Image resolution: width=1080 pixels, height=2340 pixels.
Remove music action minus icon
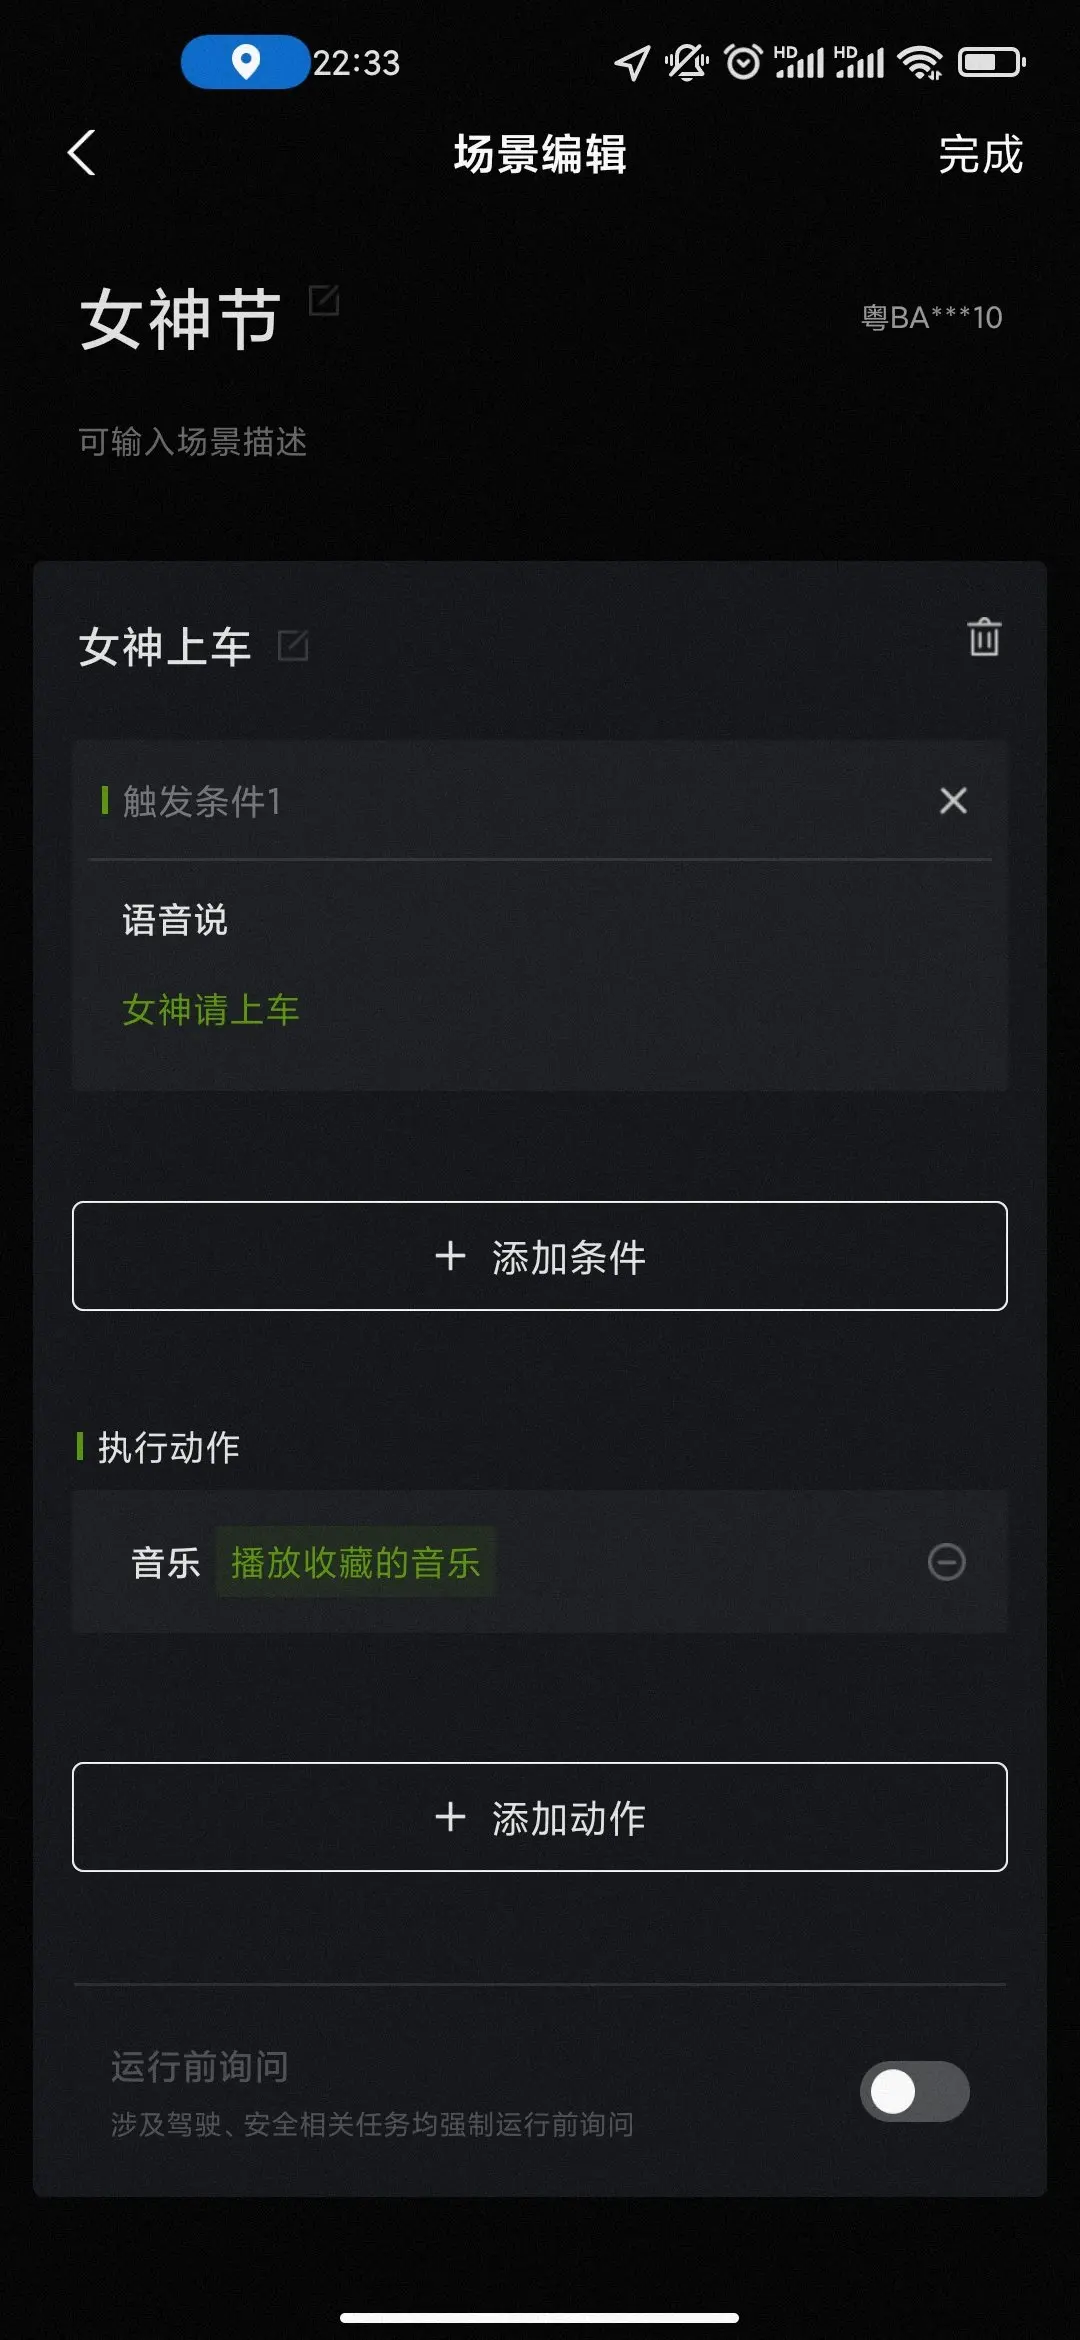(946, 1562)
